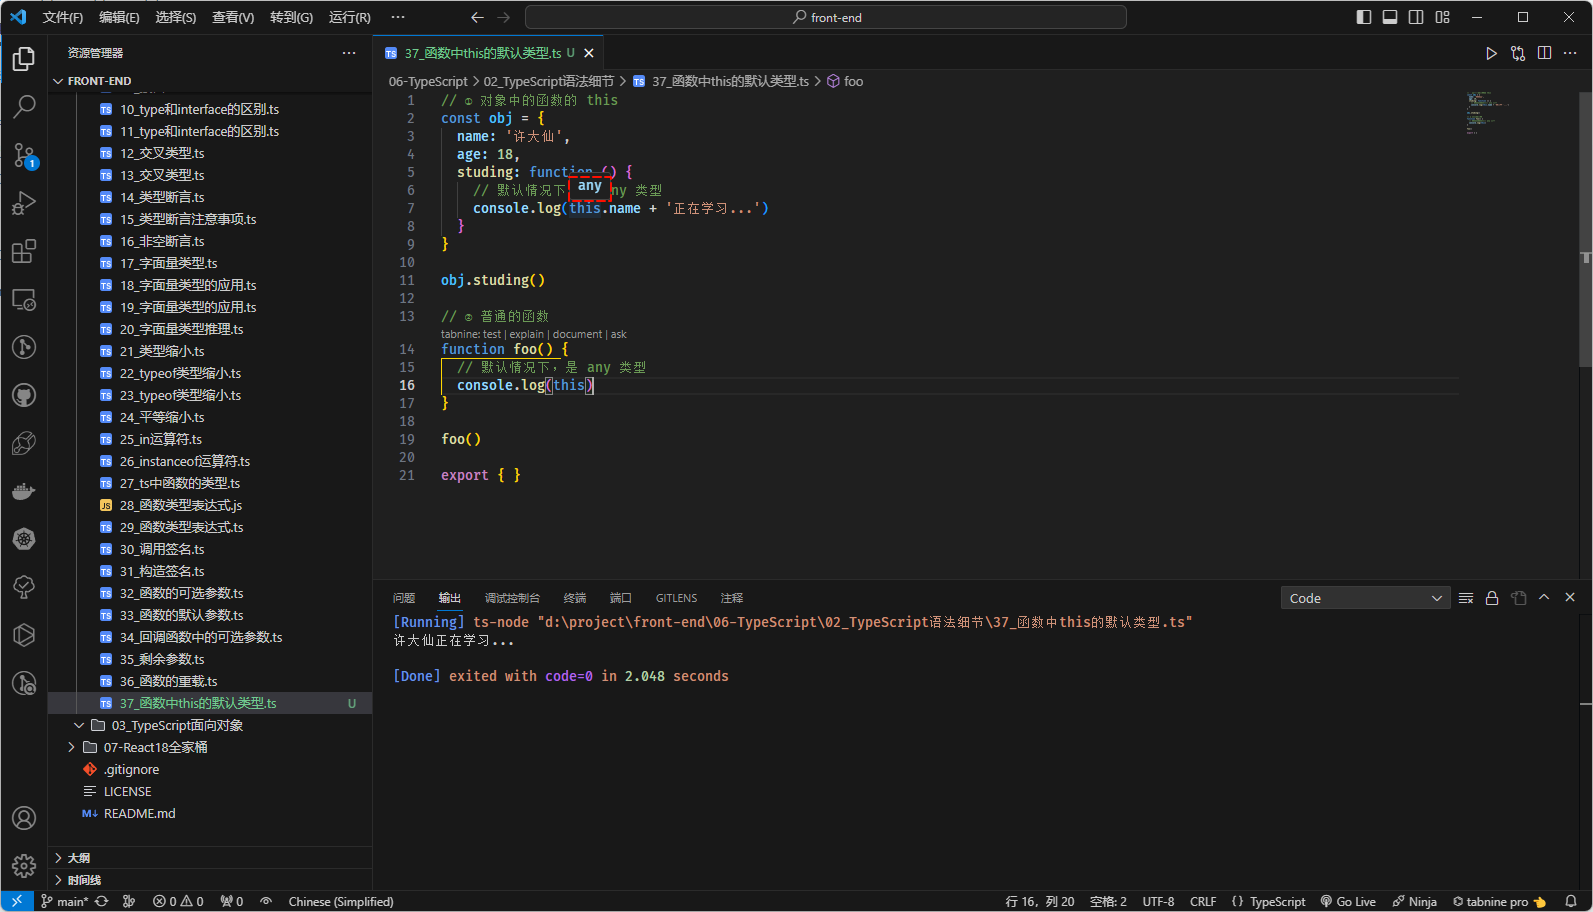Viewport: 1593px width, 912px height.
Task: Open 30_调用签名.ts in the explorer
Action: tap(162, 549)
